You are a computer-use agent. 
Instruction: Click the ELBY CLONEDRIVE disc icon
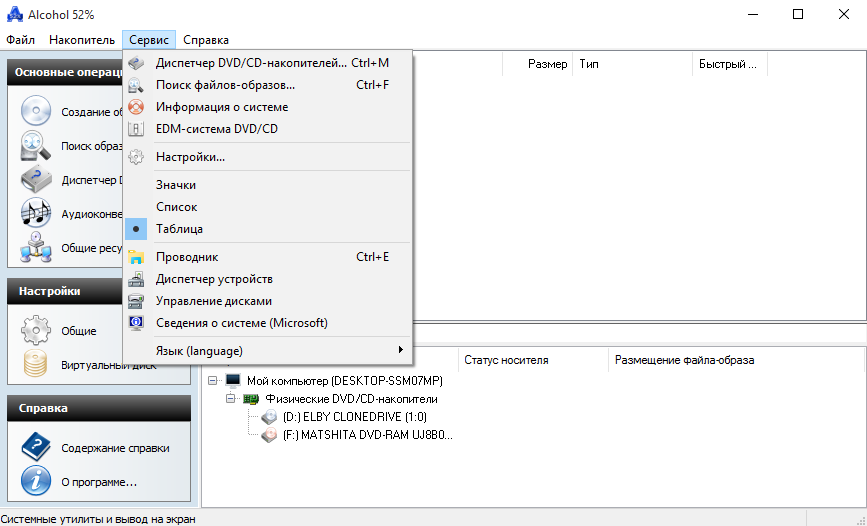[269, 416]
